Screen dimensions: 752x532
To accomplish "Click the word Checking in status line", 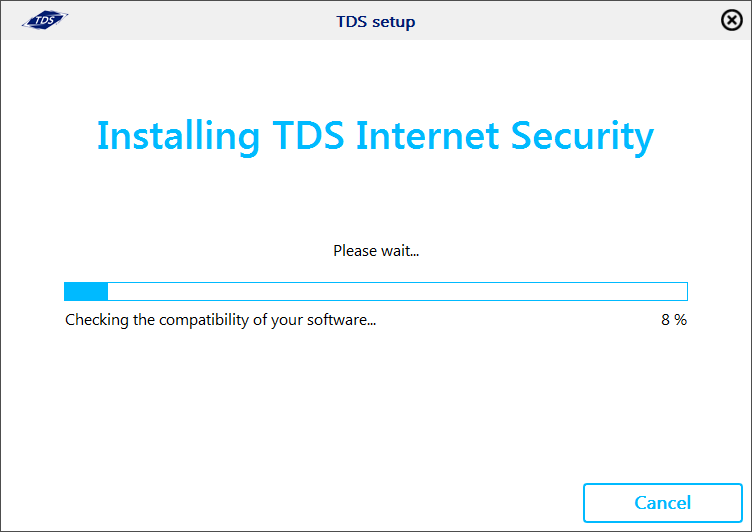I will coord(97,320).
